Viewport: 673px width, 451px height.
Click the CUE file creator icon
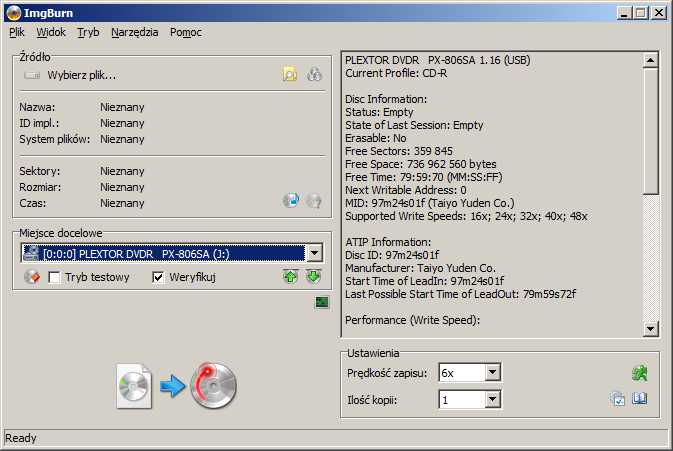315,75
